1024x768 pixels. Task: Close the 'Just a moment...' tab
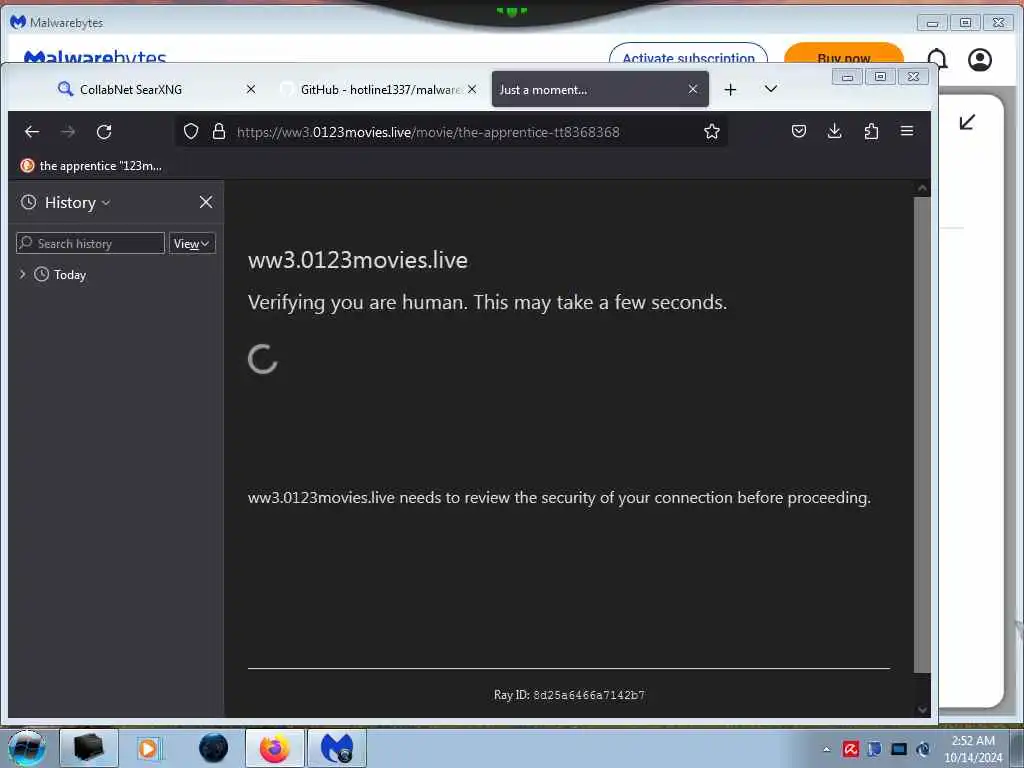(693, 89)
